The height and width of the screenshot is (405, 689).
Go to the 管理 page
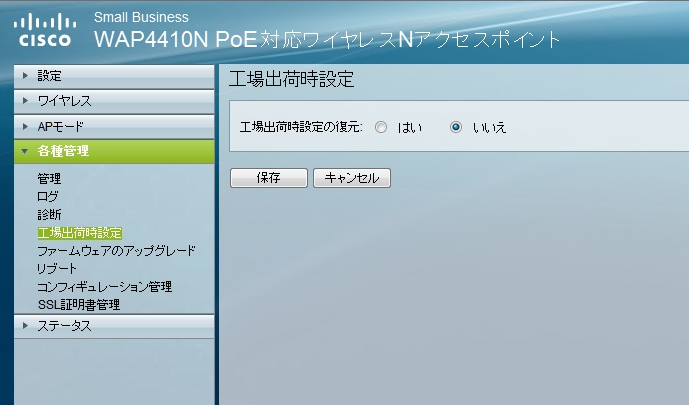[x=49, y=178]
